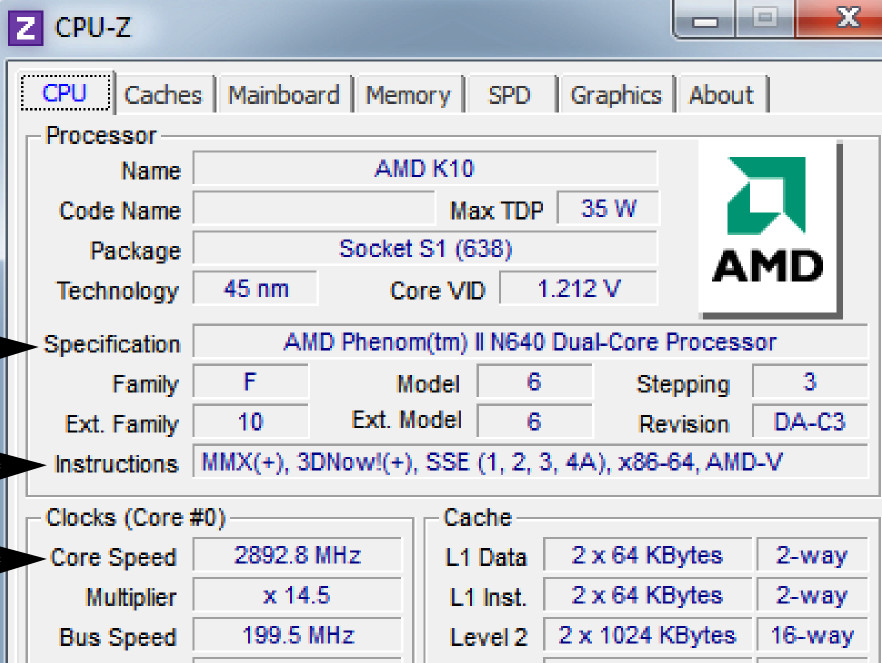Open the Mainboard tab
Screen dimensions: 882x663
[x=284, y=96]
